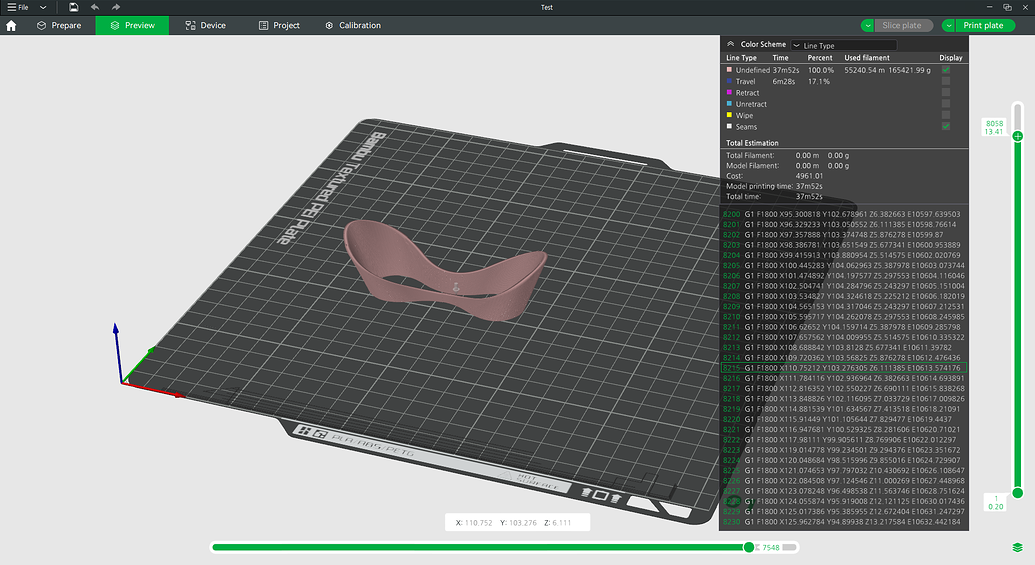This screenshot has height=565, width=1035.
Task: Click the 8058 layer value label
Action: 994,123
